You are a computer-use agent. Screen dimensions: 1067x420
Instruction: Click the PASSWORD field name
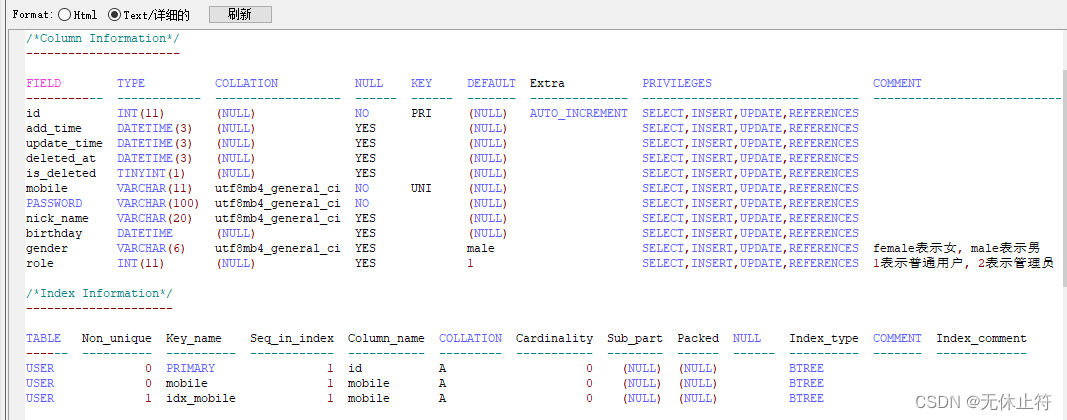pyautogui.click(x=54, y=203)
